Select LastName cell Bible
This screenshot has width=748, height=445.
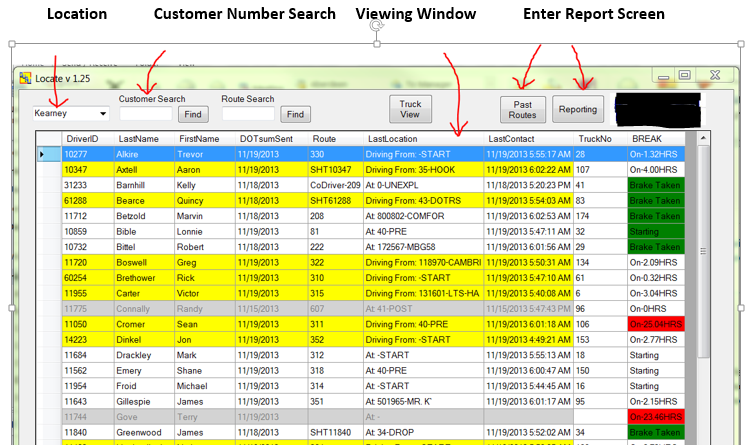click(x=145, y=232)
